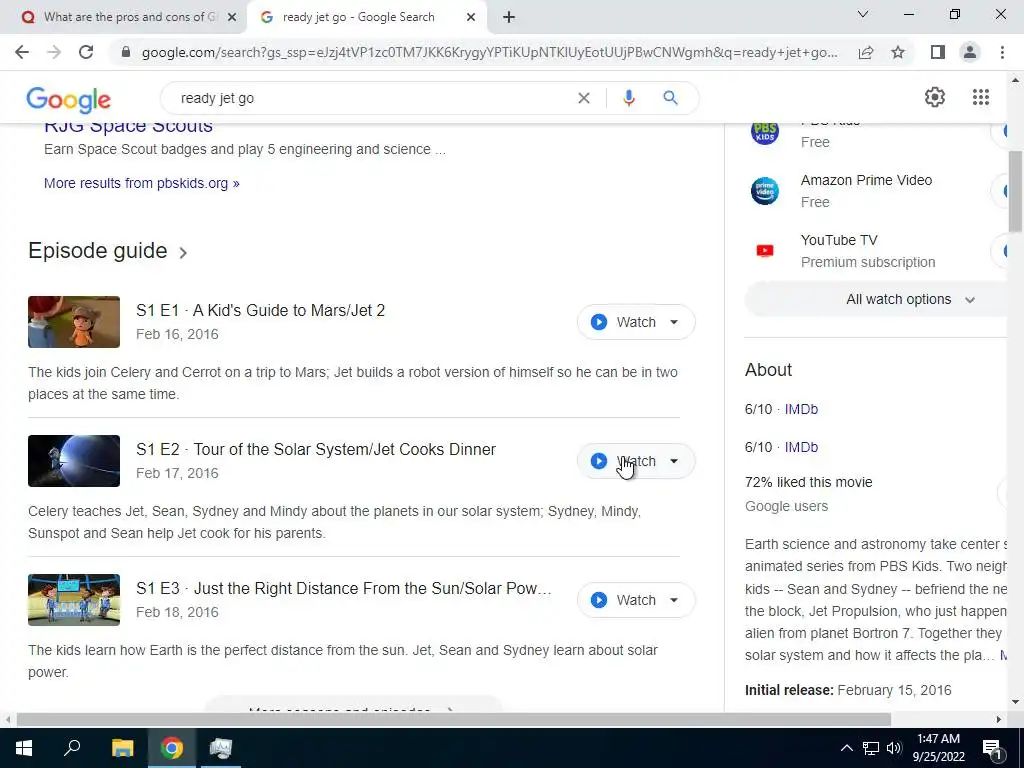
Task: Open File Explorer from the taskbar
Action: coord(122,748)
